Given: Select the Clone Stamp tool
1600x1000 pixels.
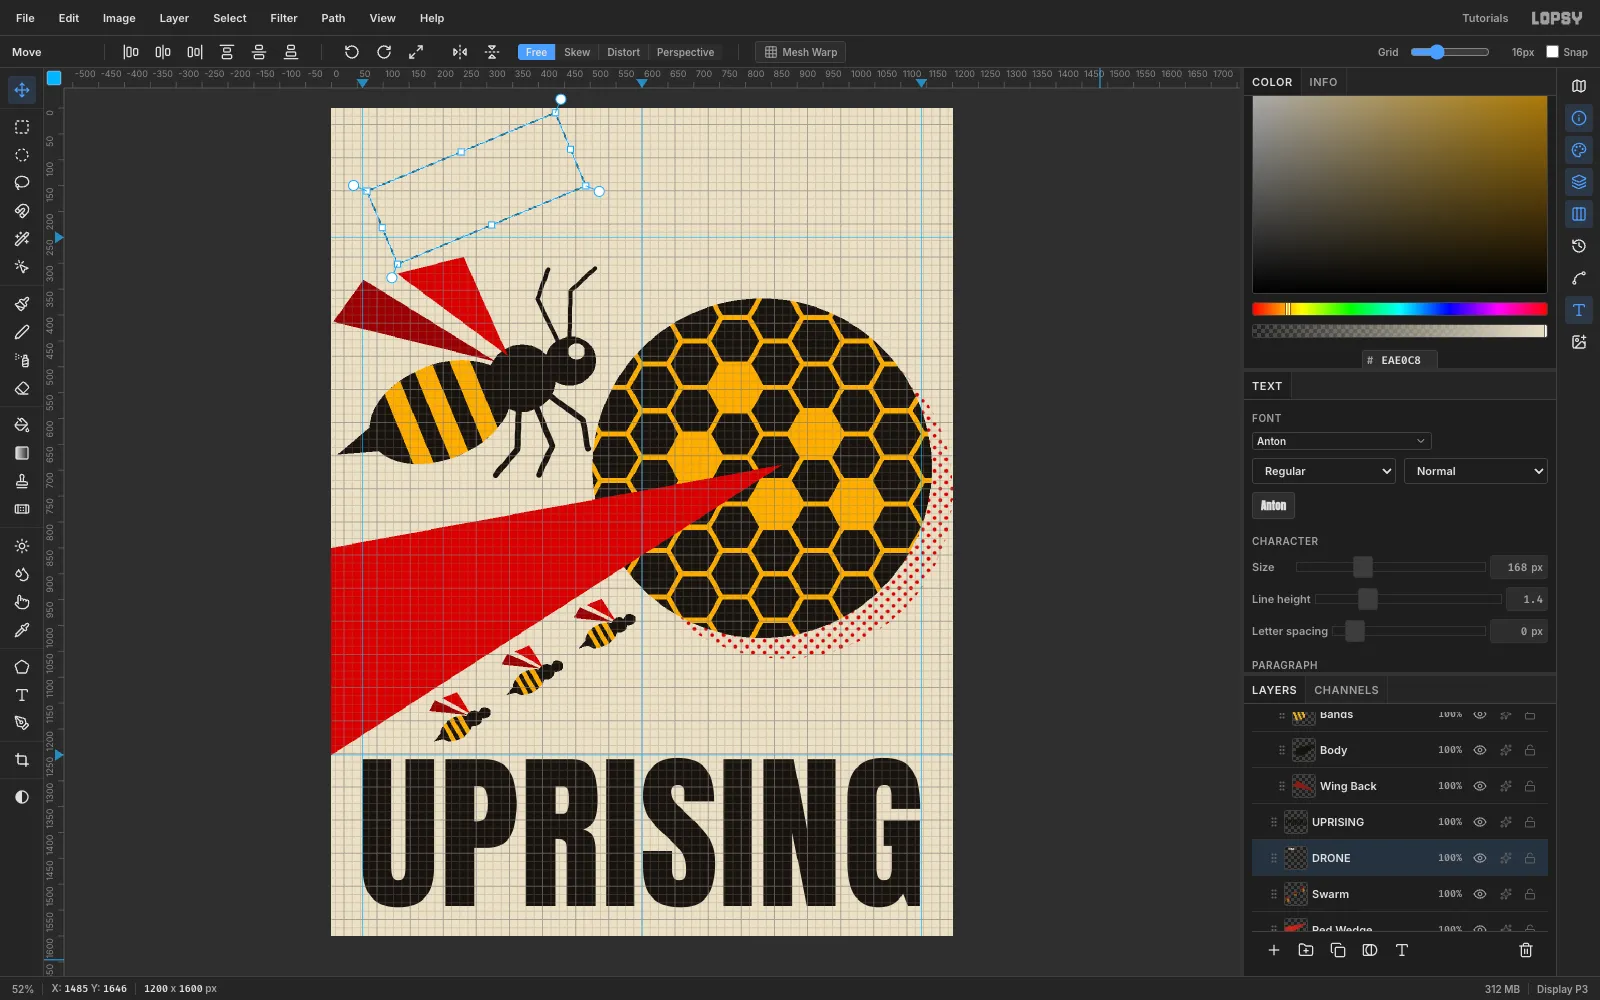Looking at the screenshot, I should tap(22, 481).
